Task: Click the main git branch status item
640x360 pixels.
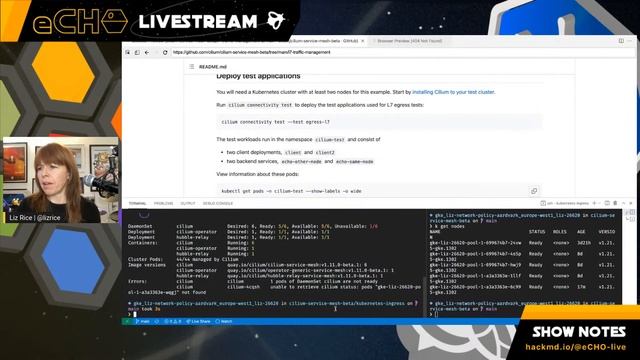Action: [x=142, y=322]
